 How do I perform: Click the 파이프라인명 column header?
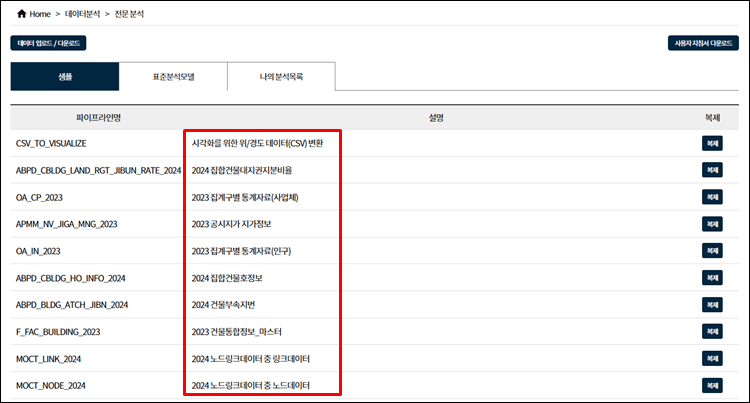pos(99,118)
